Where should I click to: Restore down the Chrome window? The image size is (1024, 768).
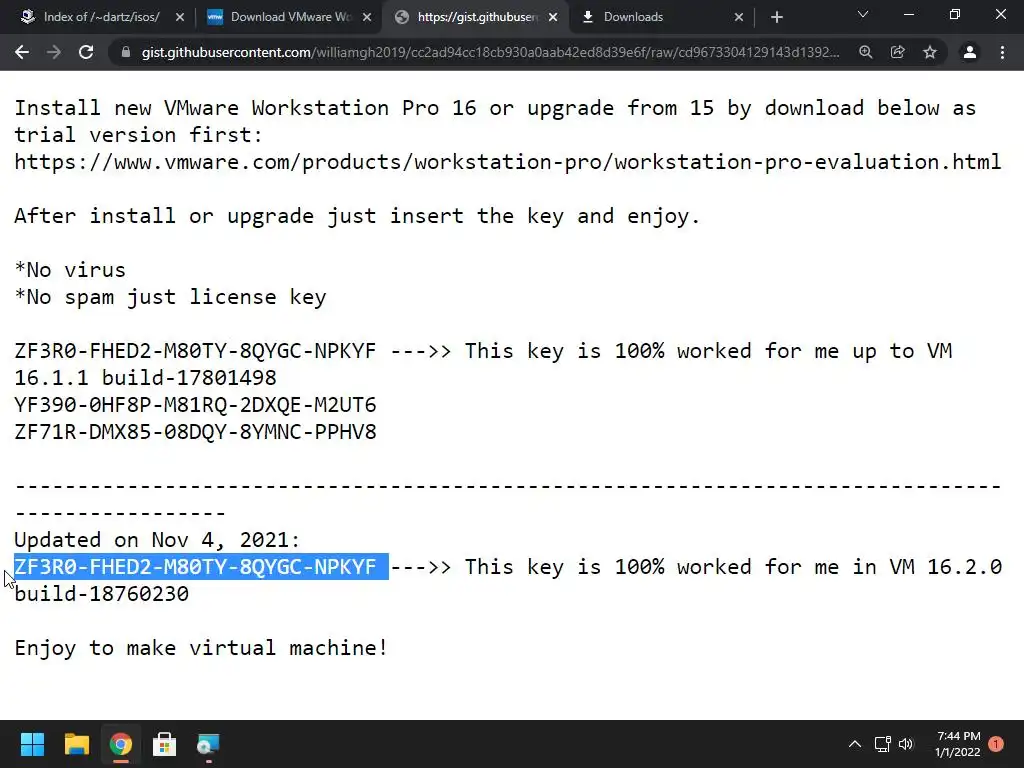[x=955, y=14]
